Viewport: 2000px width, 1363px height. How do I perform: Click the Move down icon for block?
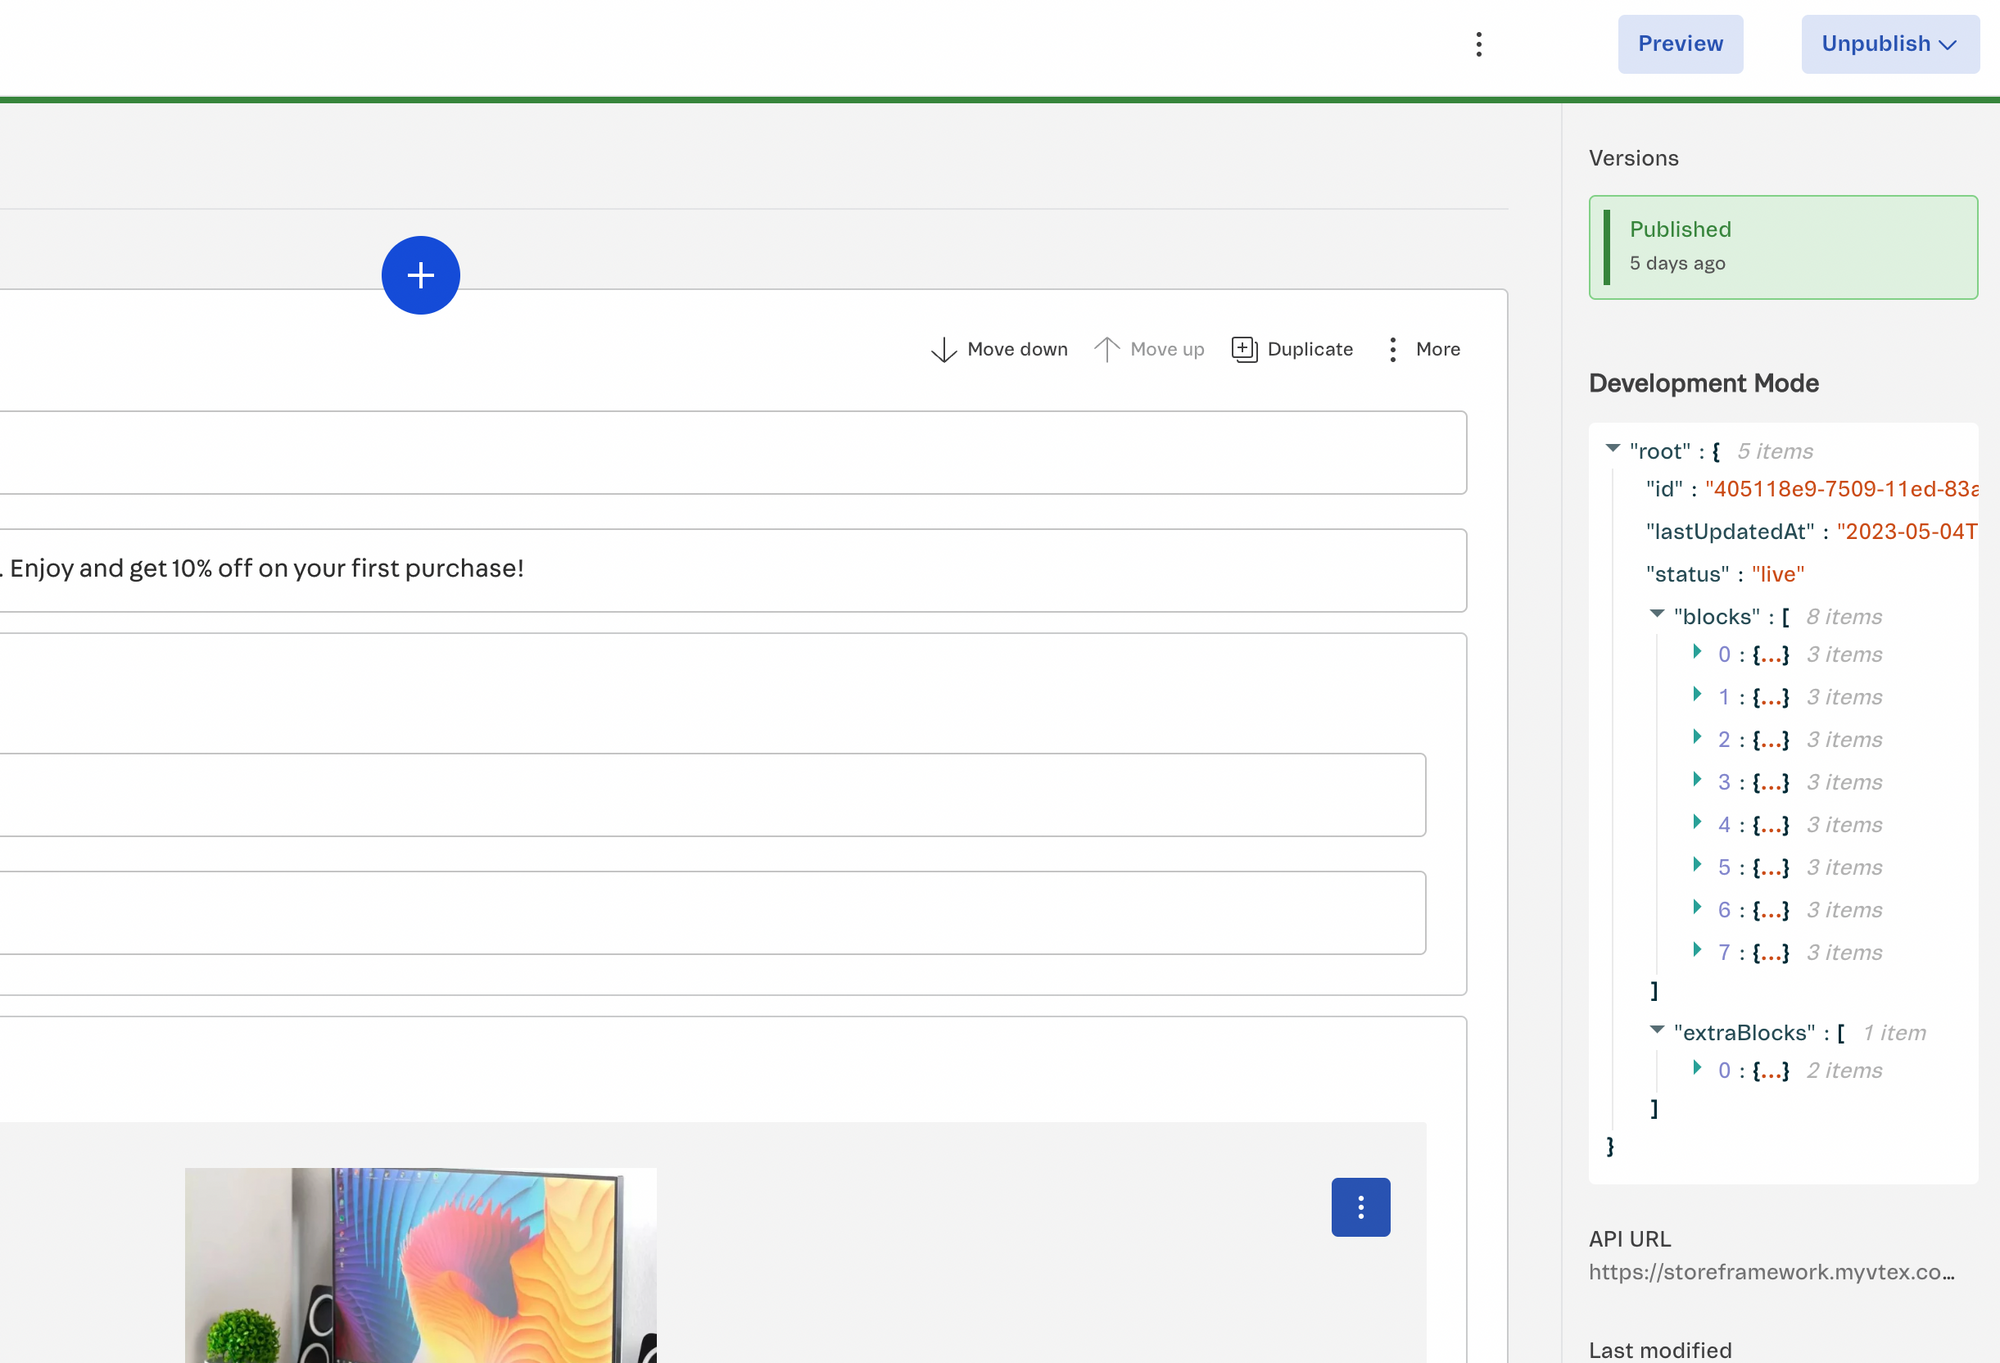click(942, 348)
